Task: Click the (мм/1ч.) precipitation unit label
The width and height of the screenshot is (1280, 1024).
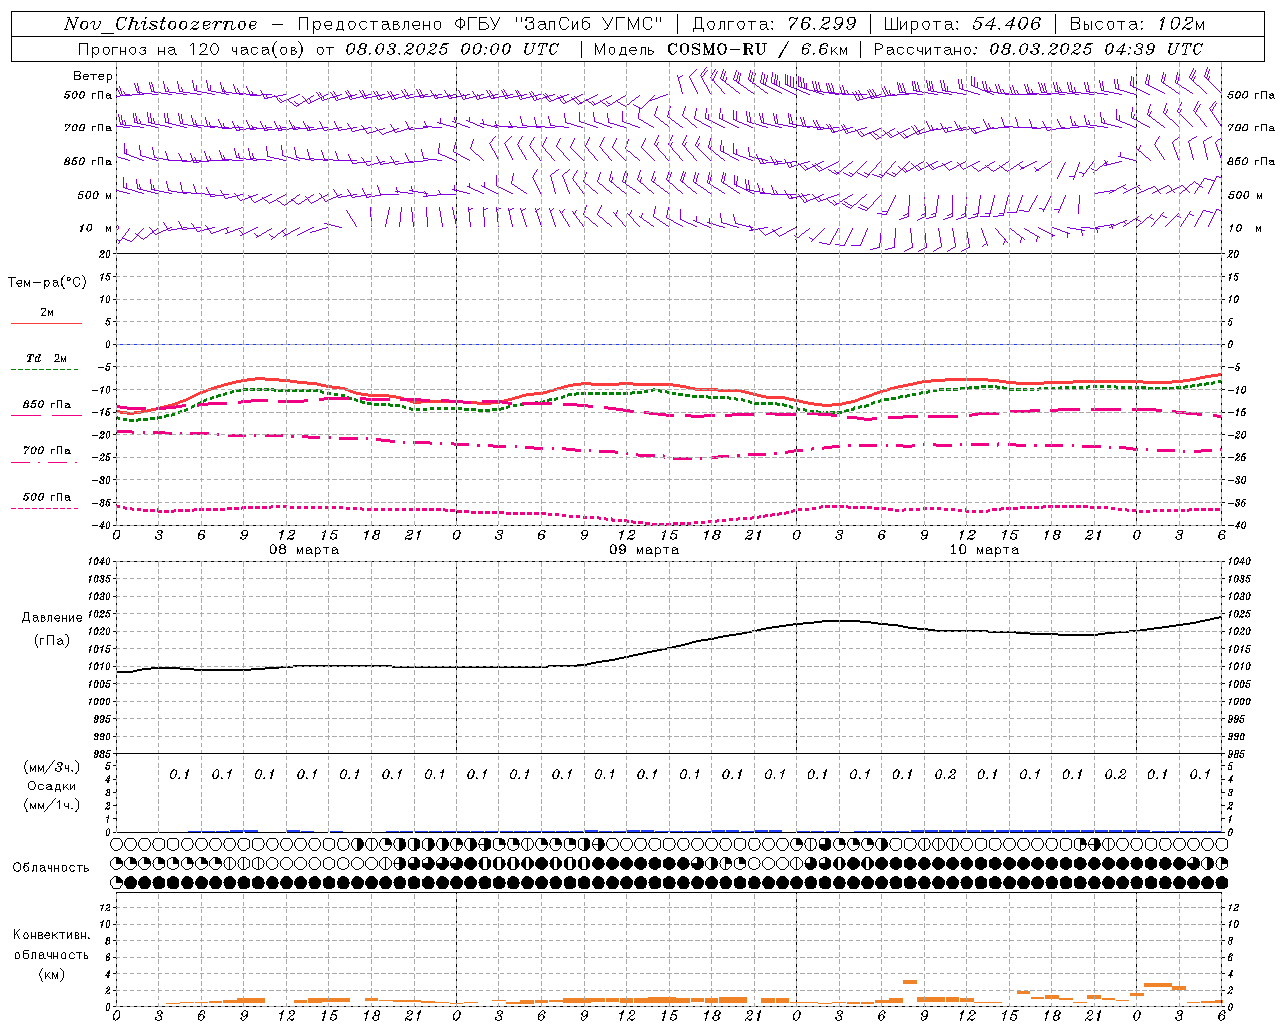Action: 52,805
